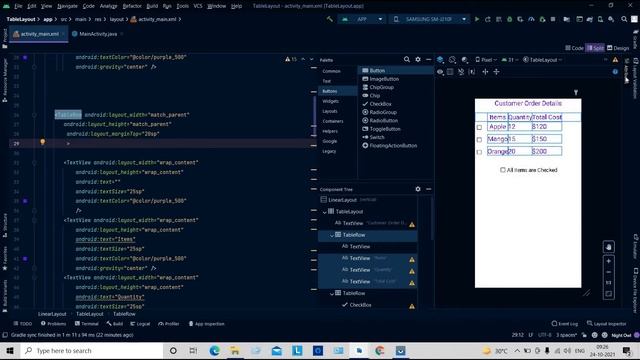Open the Windows Start menu
The image size is (640, 360).
(x=10, y=351)
